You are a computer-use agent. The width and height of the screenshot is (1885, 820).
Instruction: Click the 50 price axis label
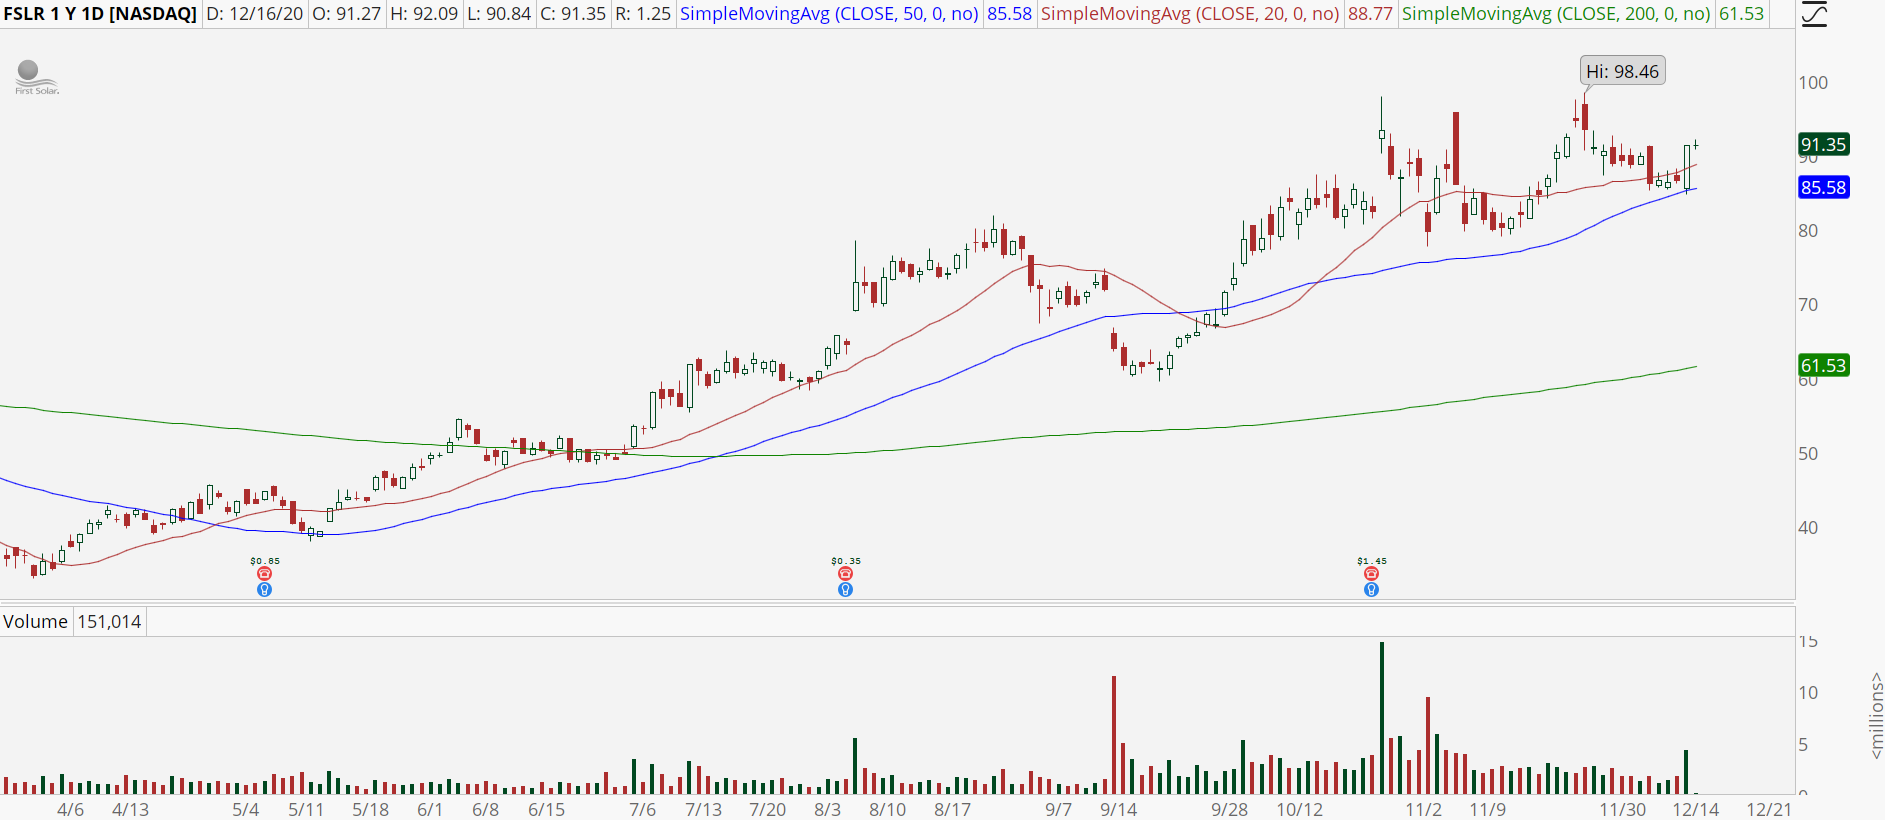coord(1808,453)
